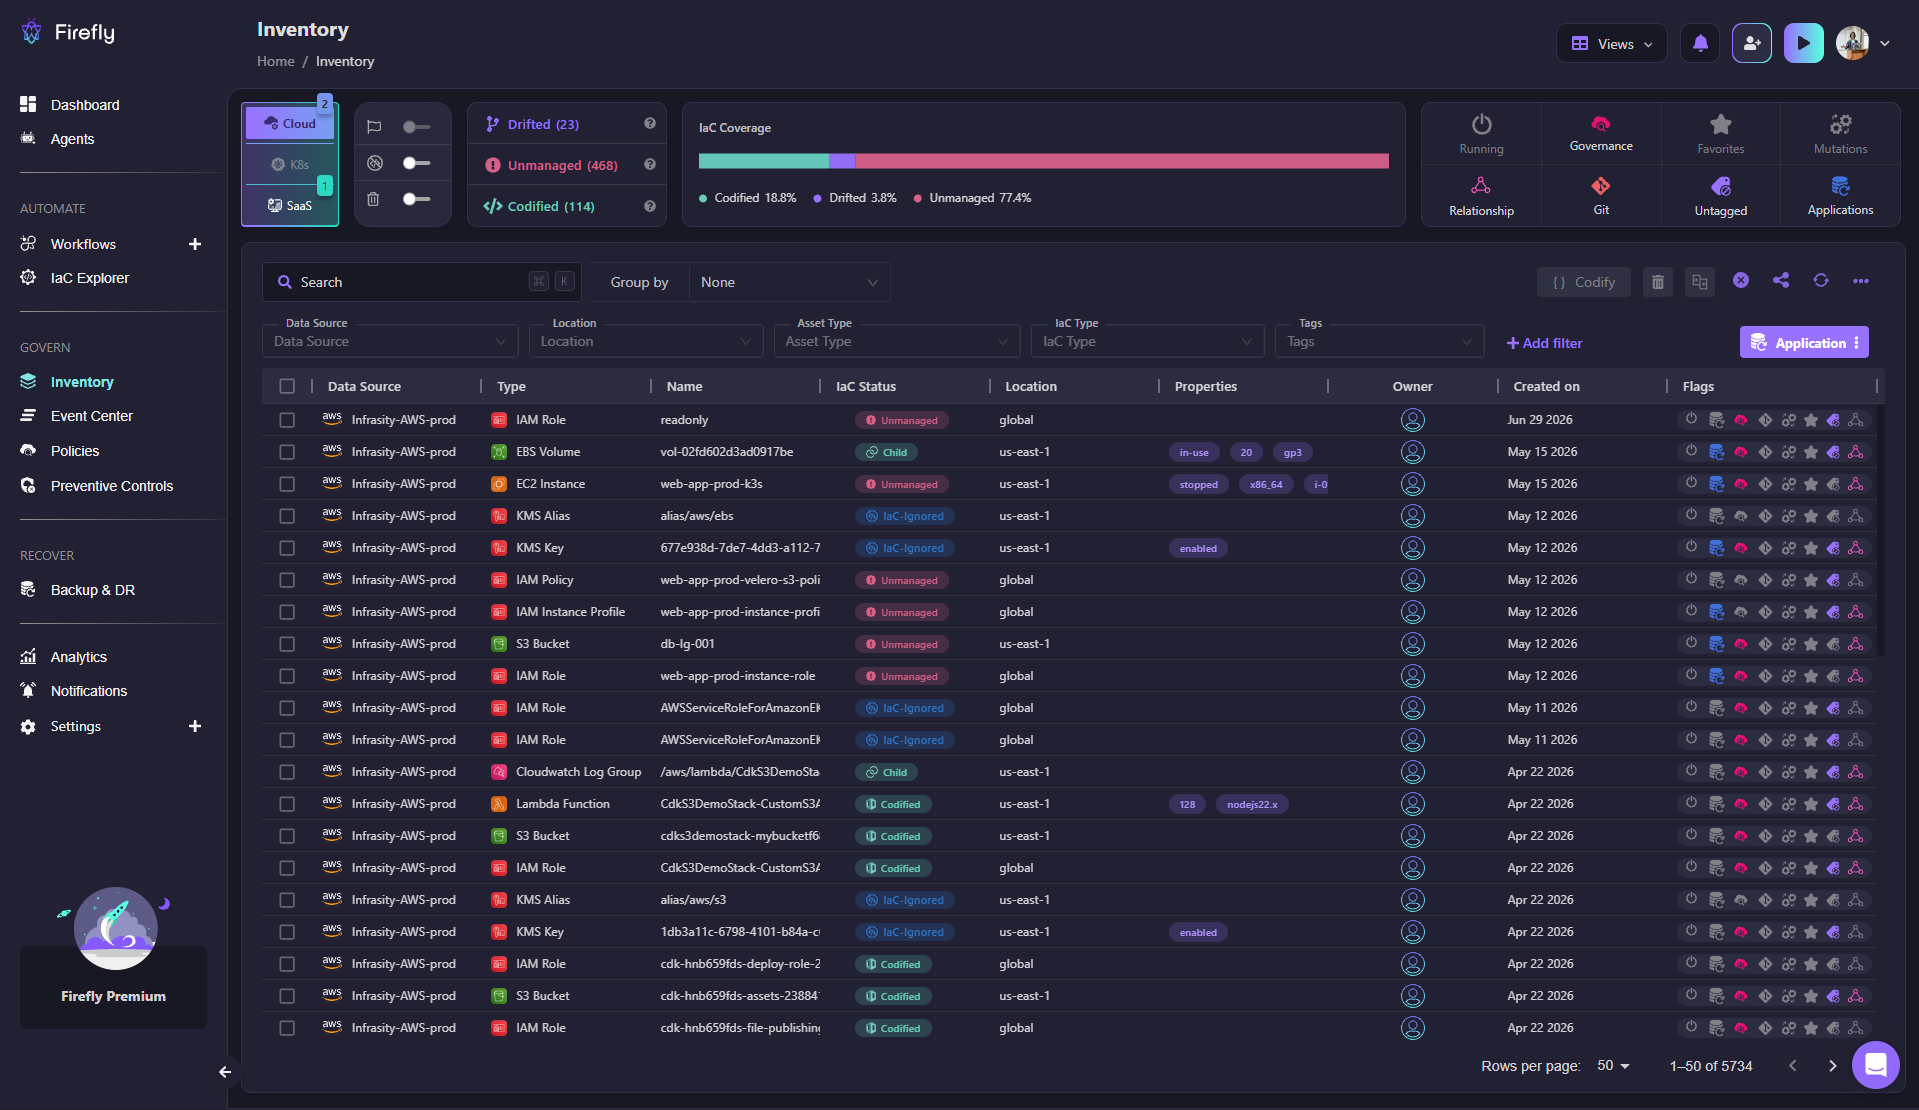The height and width of the screenshot is (1110, 1919).
Task: Click the add user icon in header
Action: pos(1752,43)
